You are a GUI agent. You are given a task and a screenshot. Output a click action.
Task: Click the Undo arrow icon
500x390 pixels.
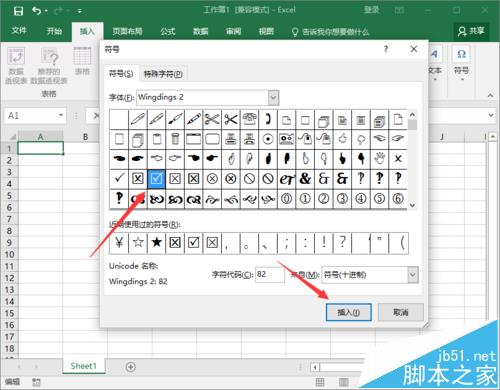(36, 11)
